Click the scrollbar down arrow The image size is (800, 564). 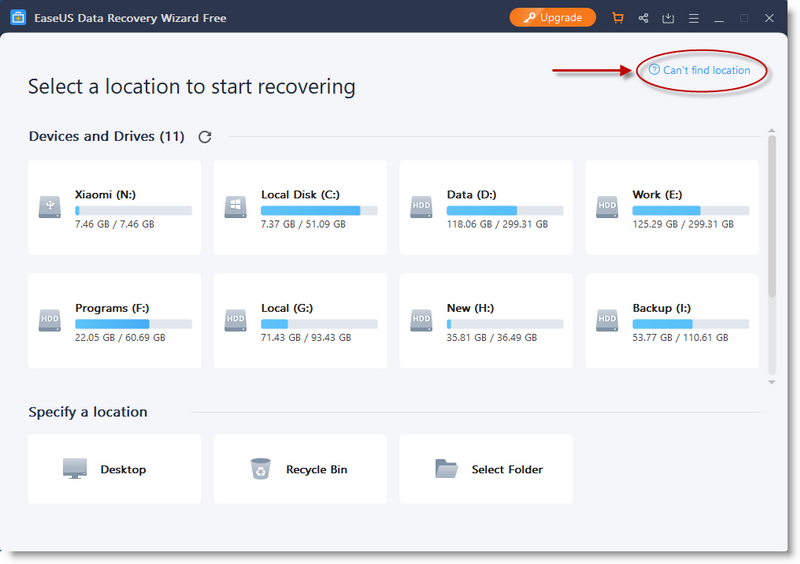[771, 382]
